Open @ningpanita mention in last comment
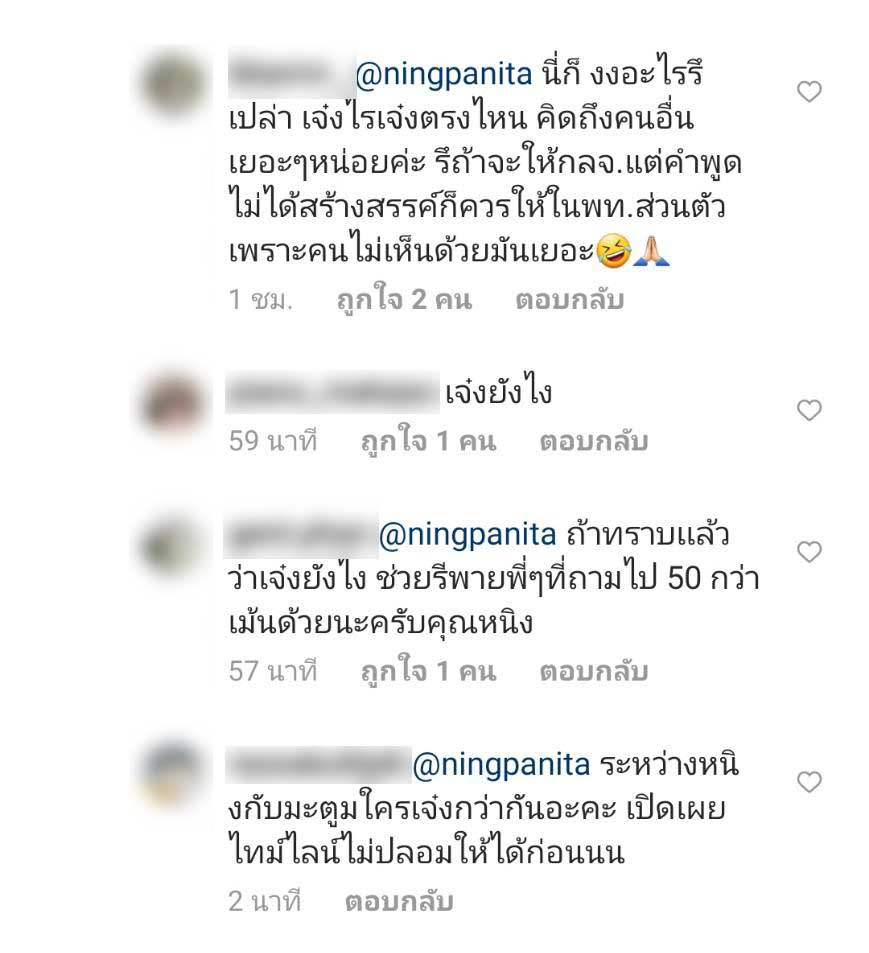Viewport: 869px width, 953px height. click(501, 765)
